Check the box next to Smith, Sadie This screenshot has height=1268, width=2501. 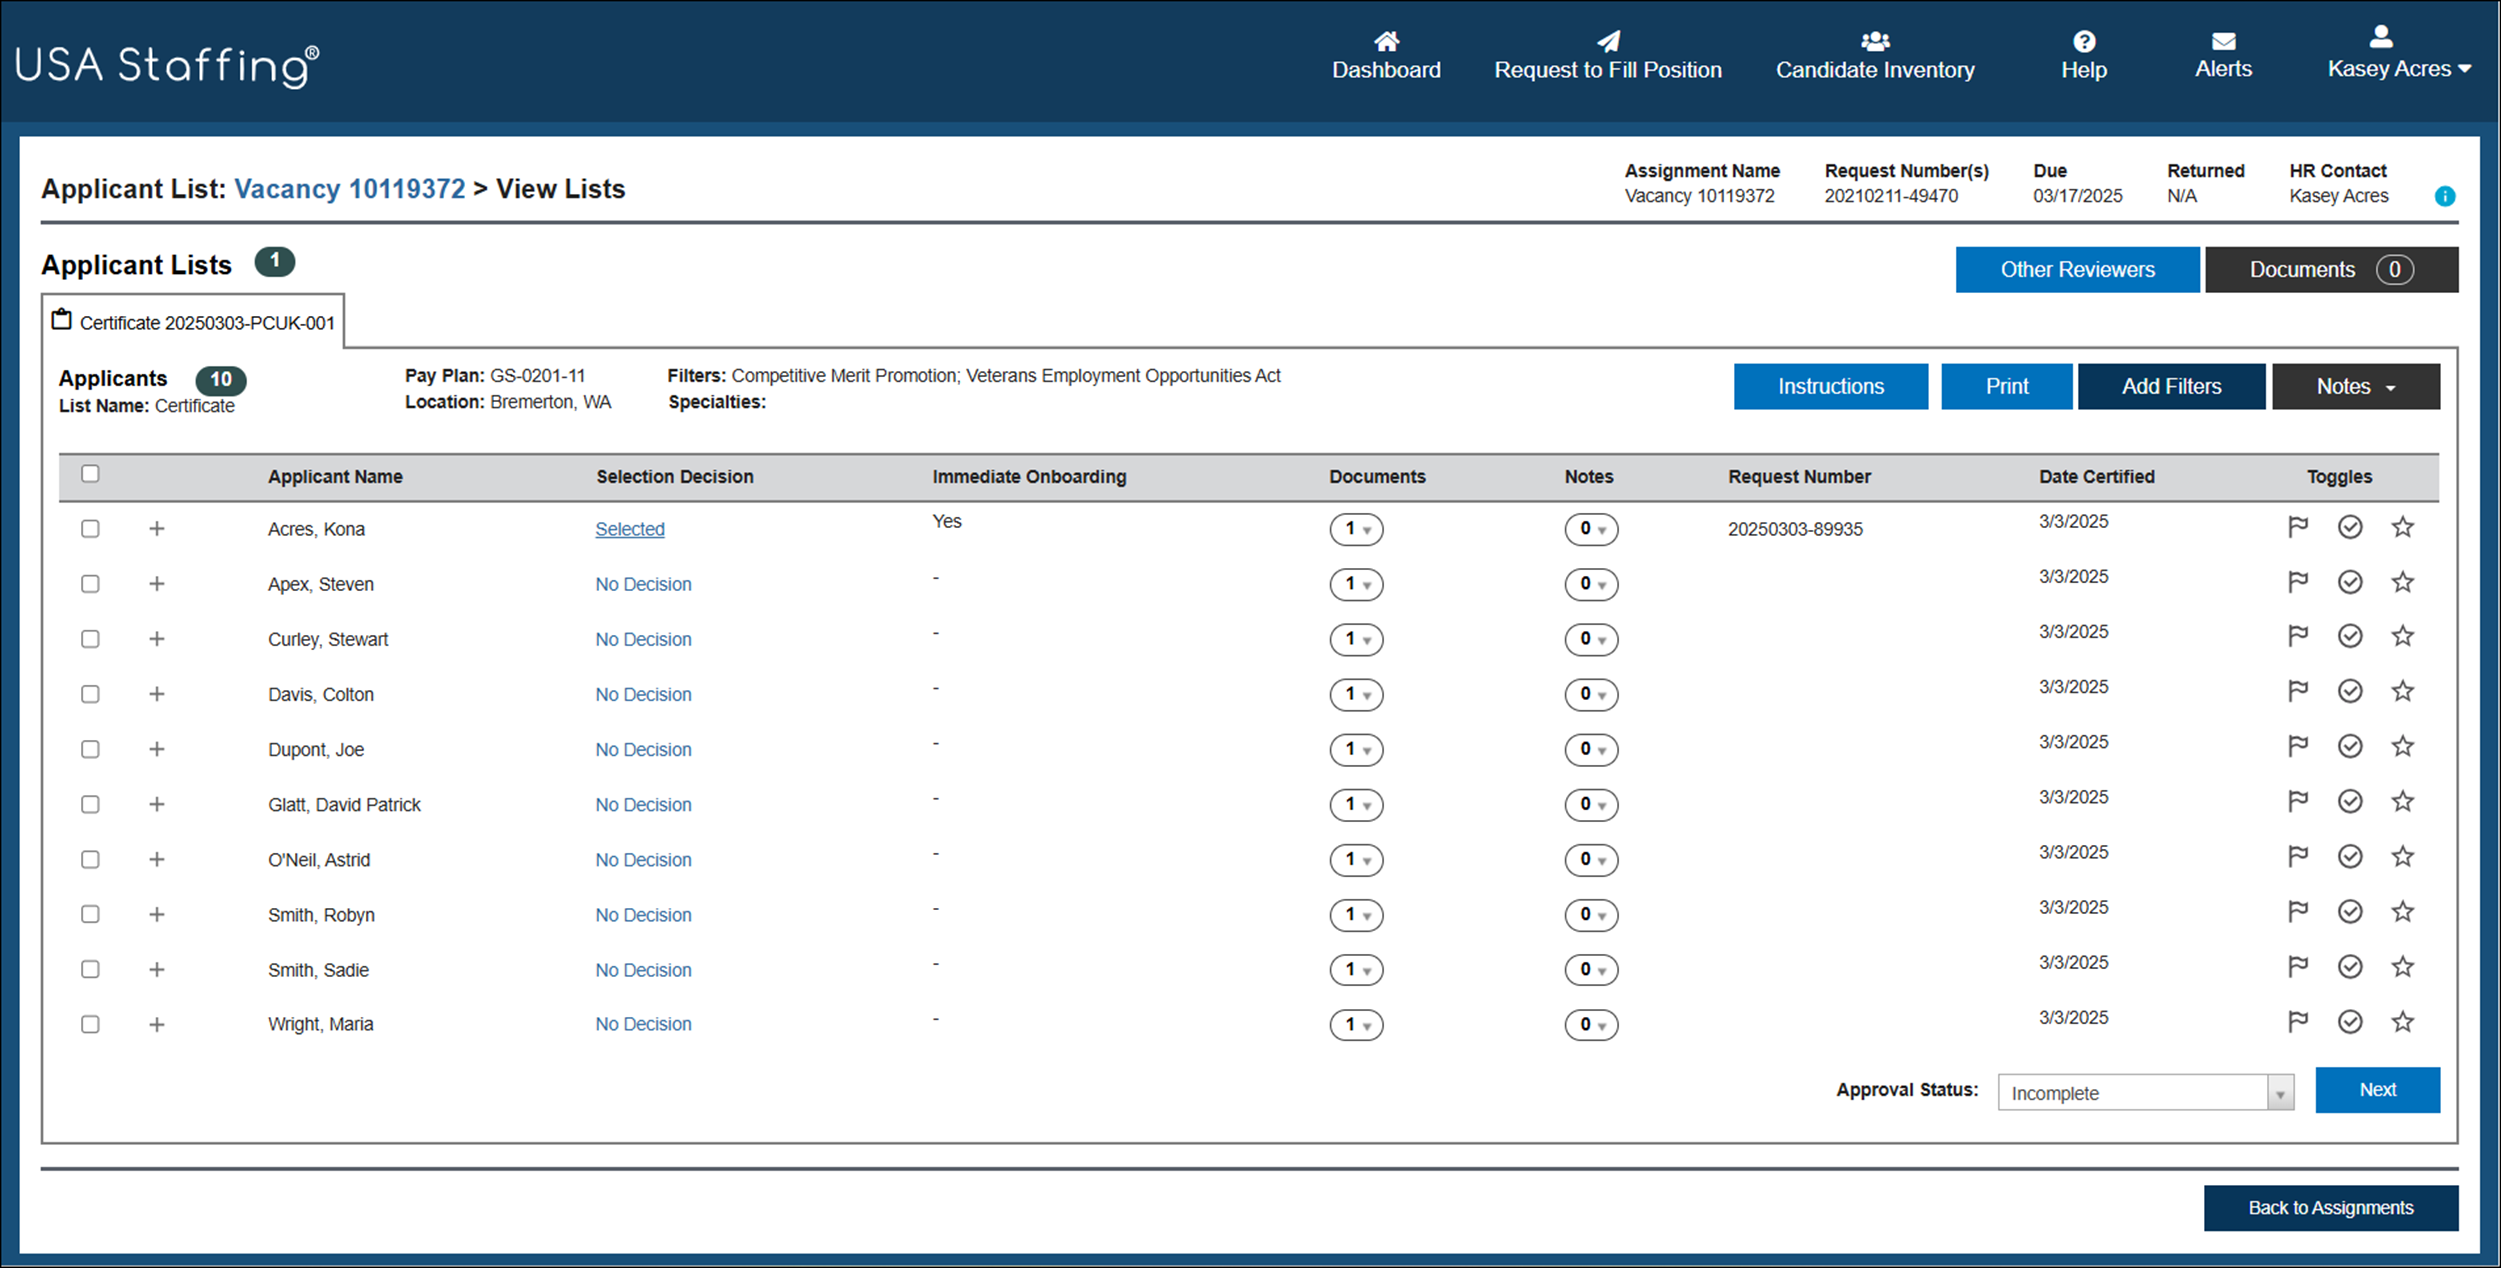(90, 969)
